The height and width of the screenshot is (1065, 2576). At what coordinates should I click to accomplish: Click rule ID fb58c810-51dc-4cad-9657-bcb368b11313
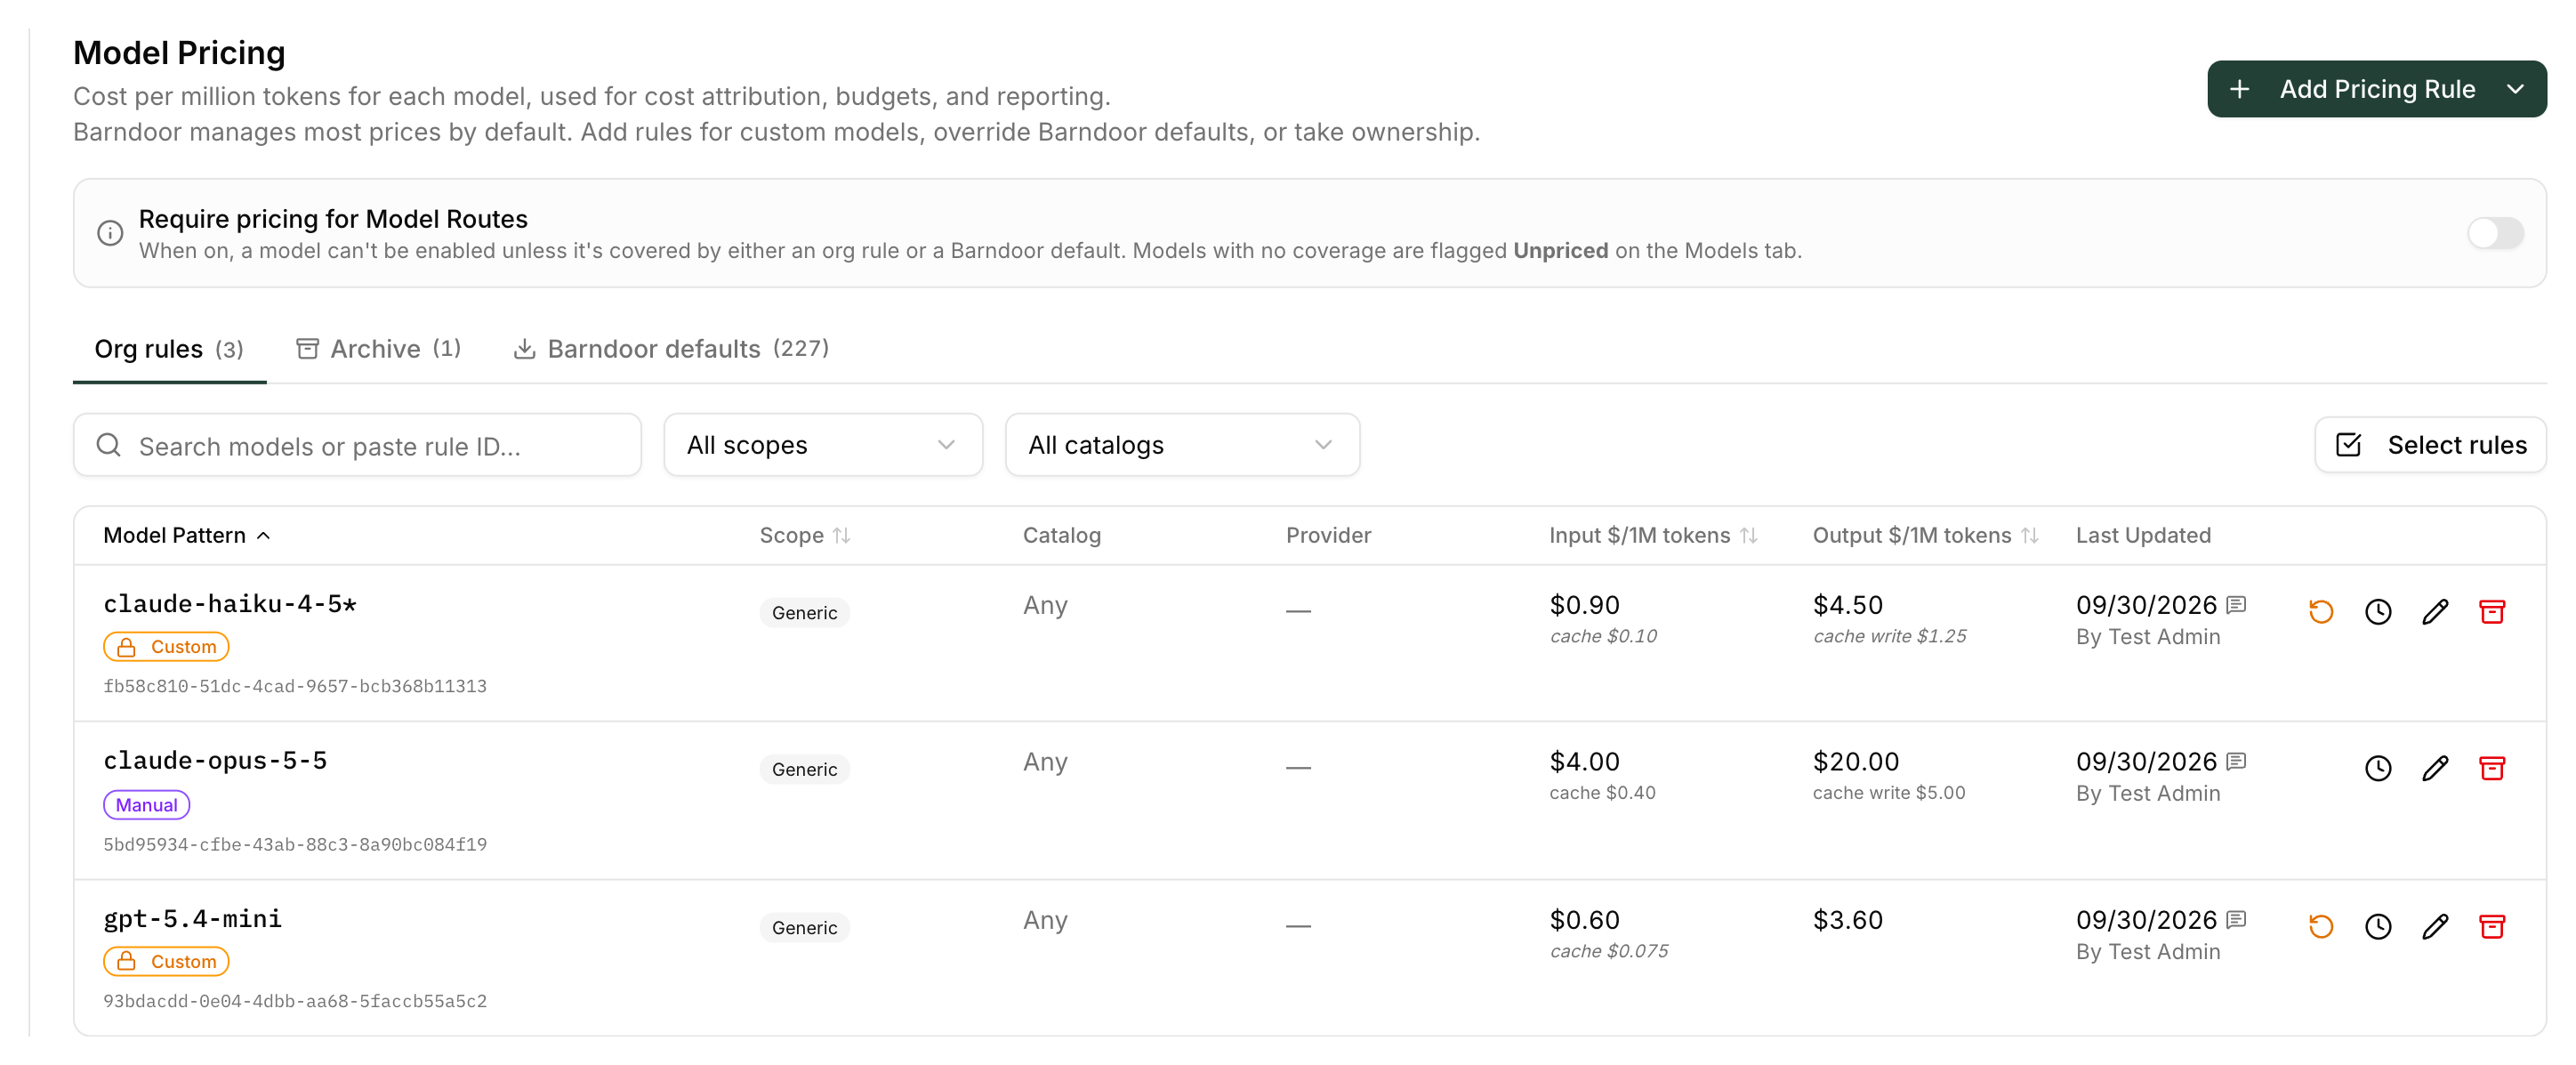tap(295, 686)
